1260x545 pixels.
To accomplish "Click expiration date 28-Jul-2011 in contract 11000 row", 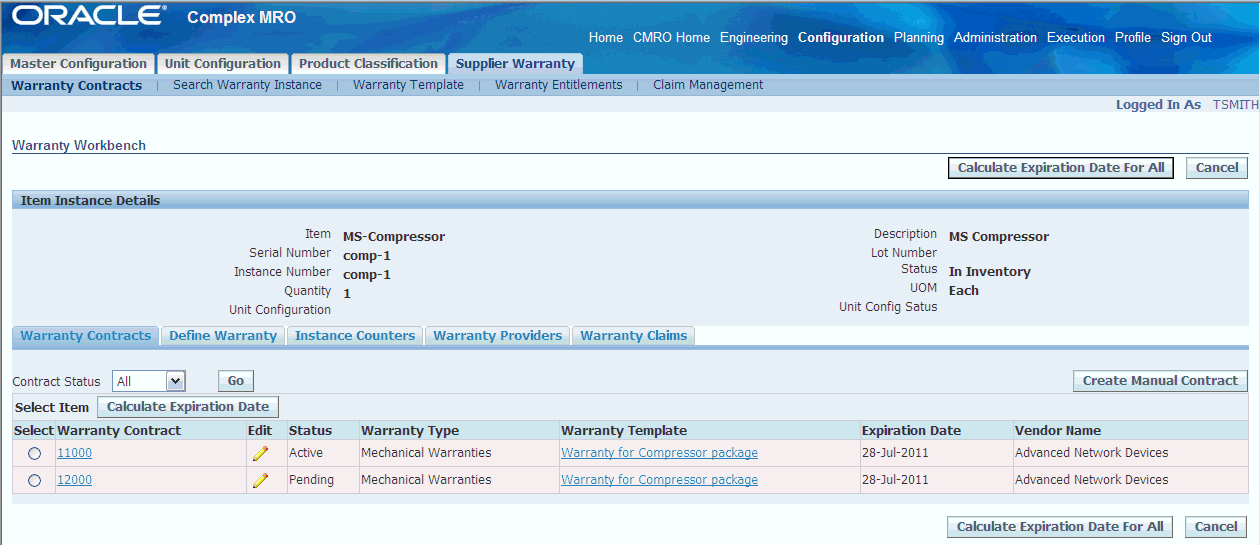I will point(895,453).
